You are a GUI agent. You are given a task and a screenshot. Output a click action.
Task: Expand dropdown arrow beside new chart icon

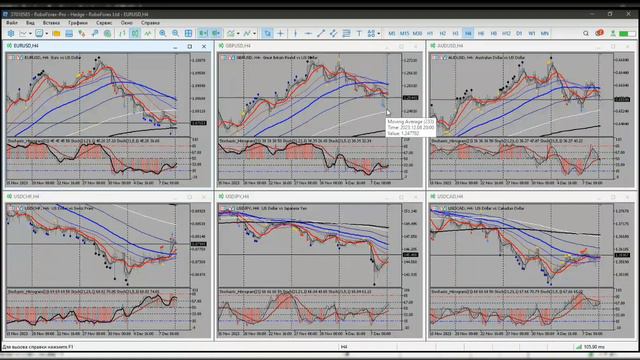coord(30,33)
